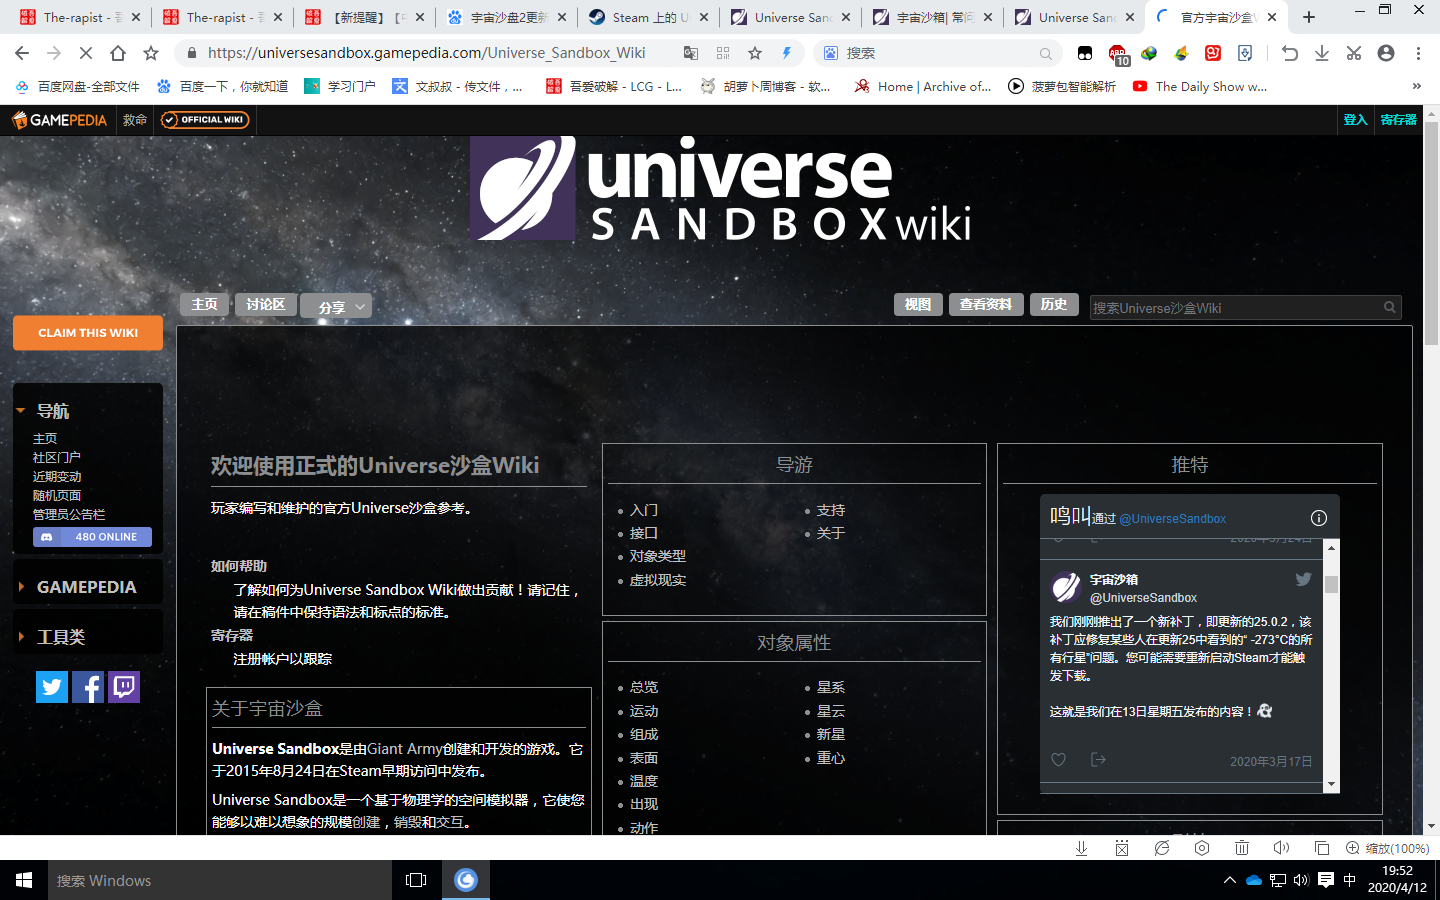
Task: Open the @UniverseSandbox Twitter handle link
Action: [1172, 519]
